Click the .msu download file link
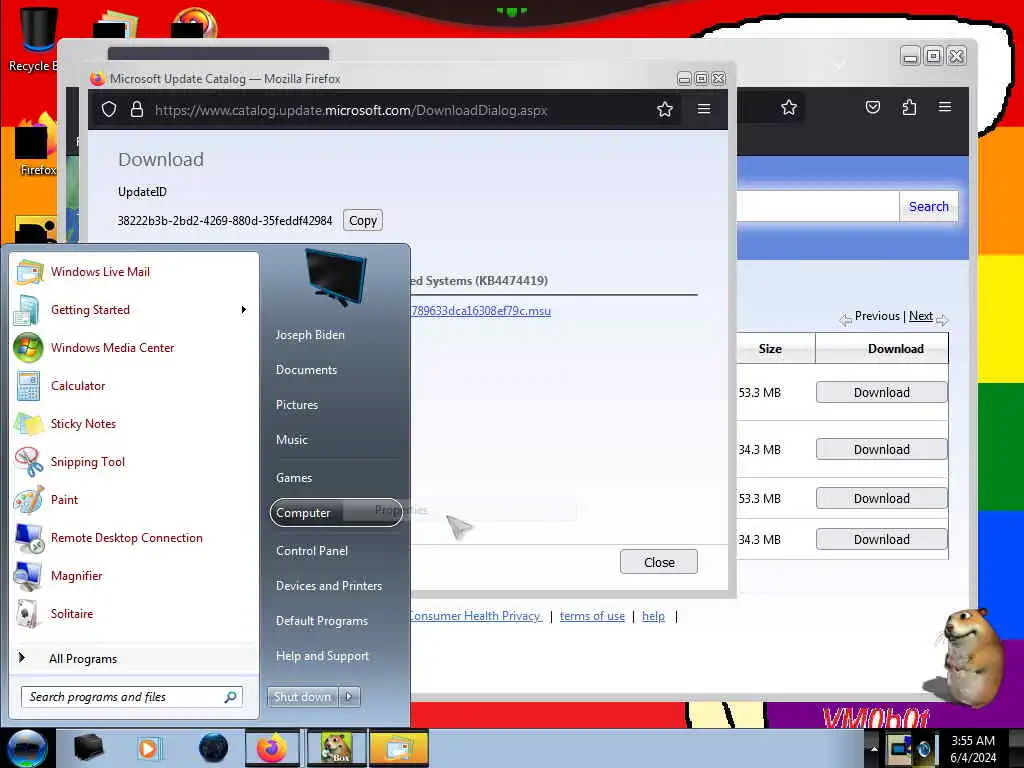Screen dimensions: 1024x768 click(481, 311)
